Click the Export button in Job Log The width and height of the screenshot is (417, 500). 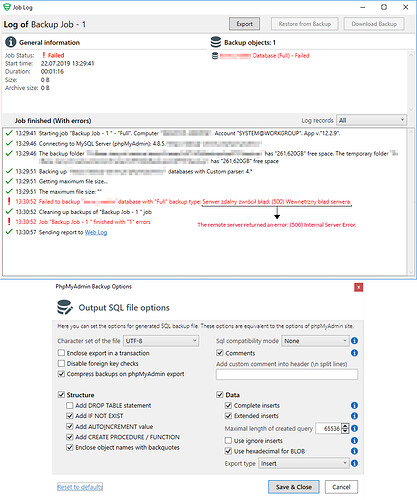244,24
